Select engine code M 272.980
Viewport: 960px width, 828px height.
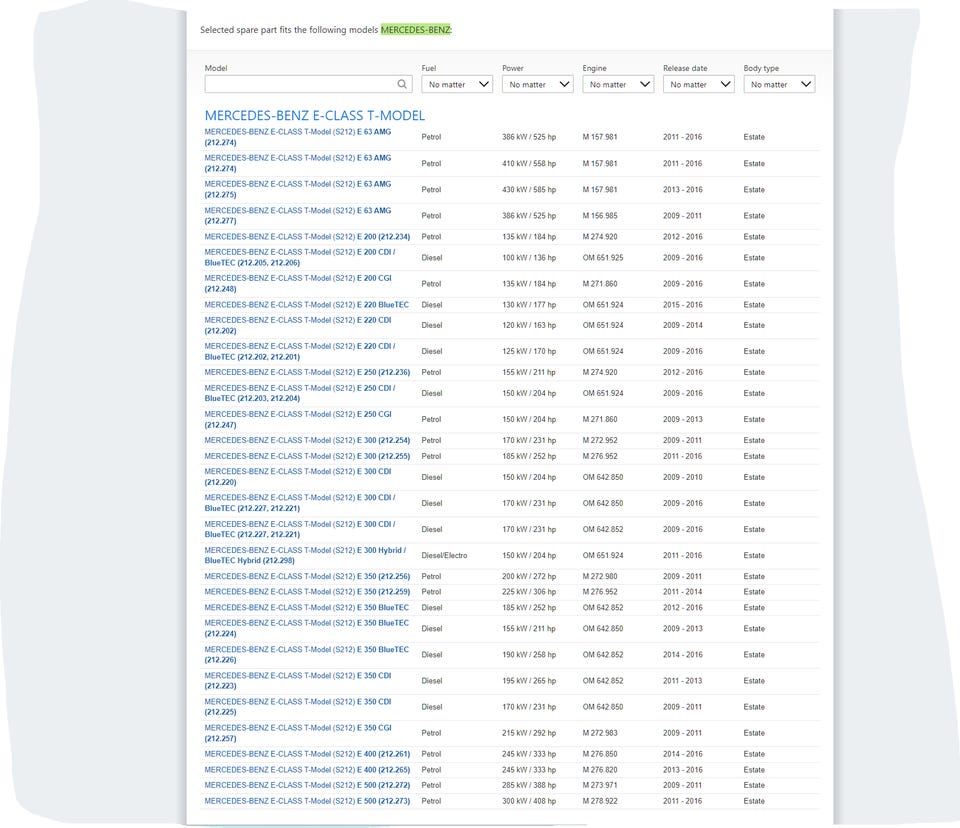point(600,576)
